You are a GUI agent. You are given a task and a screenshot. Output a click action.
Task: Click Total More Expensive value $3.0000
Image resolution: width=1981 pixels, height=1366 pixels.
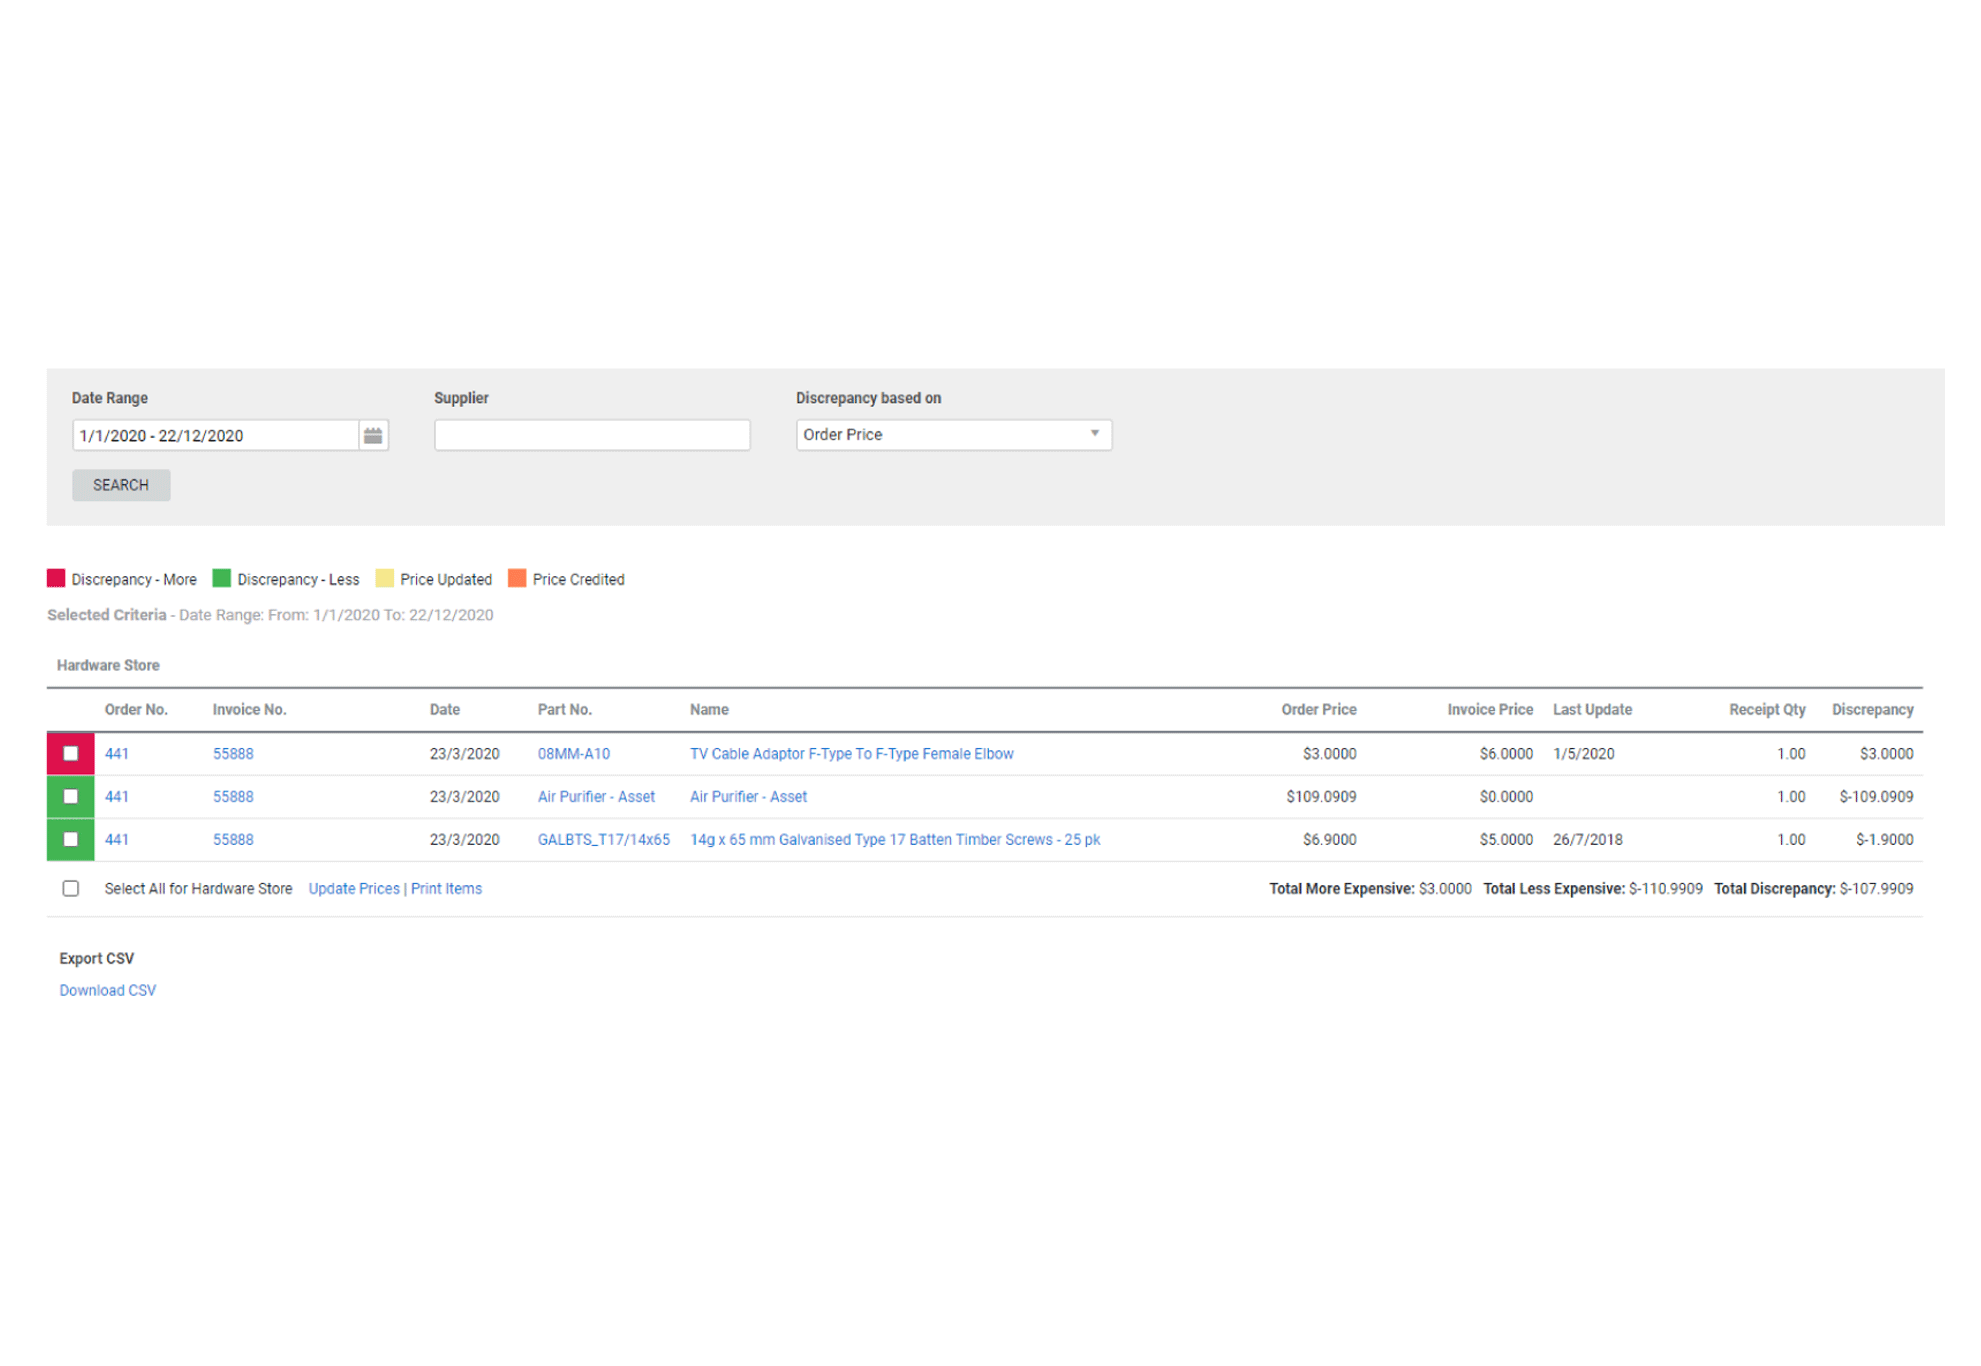(1445, 889)
